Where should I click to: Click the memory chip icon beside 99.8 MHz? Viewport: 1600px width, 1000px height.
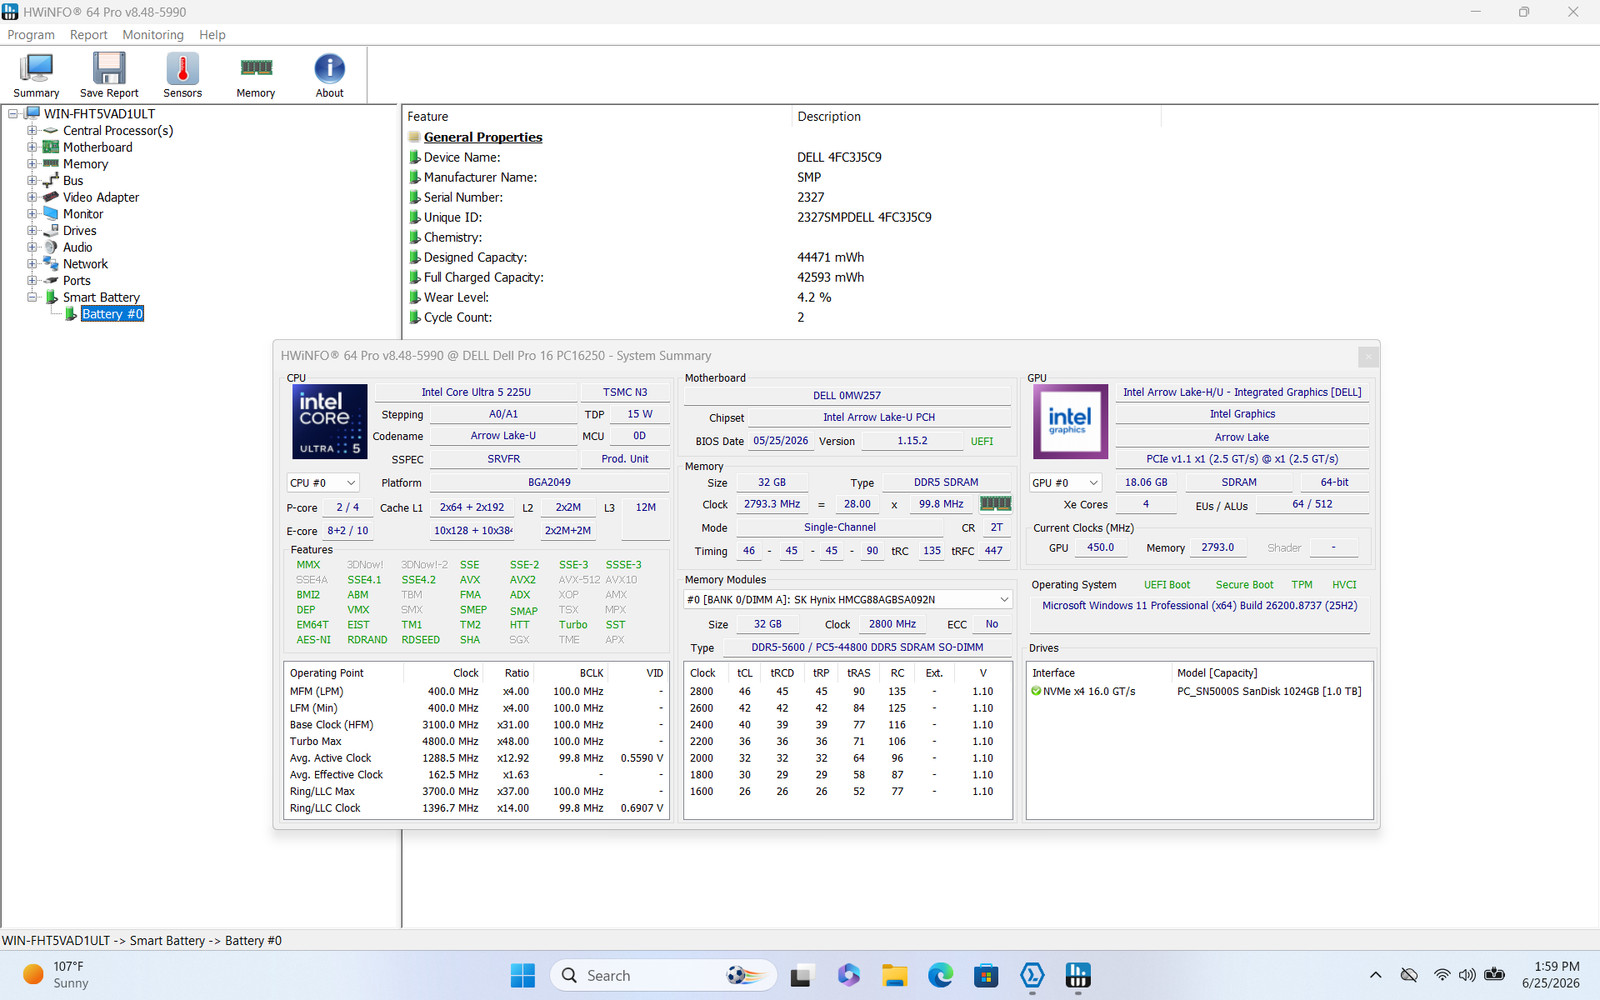pyautogui.click(x=995, y=504)
